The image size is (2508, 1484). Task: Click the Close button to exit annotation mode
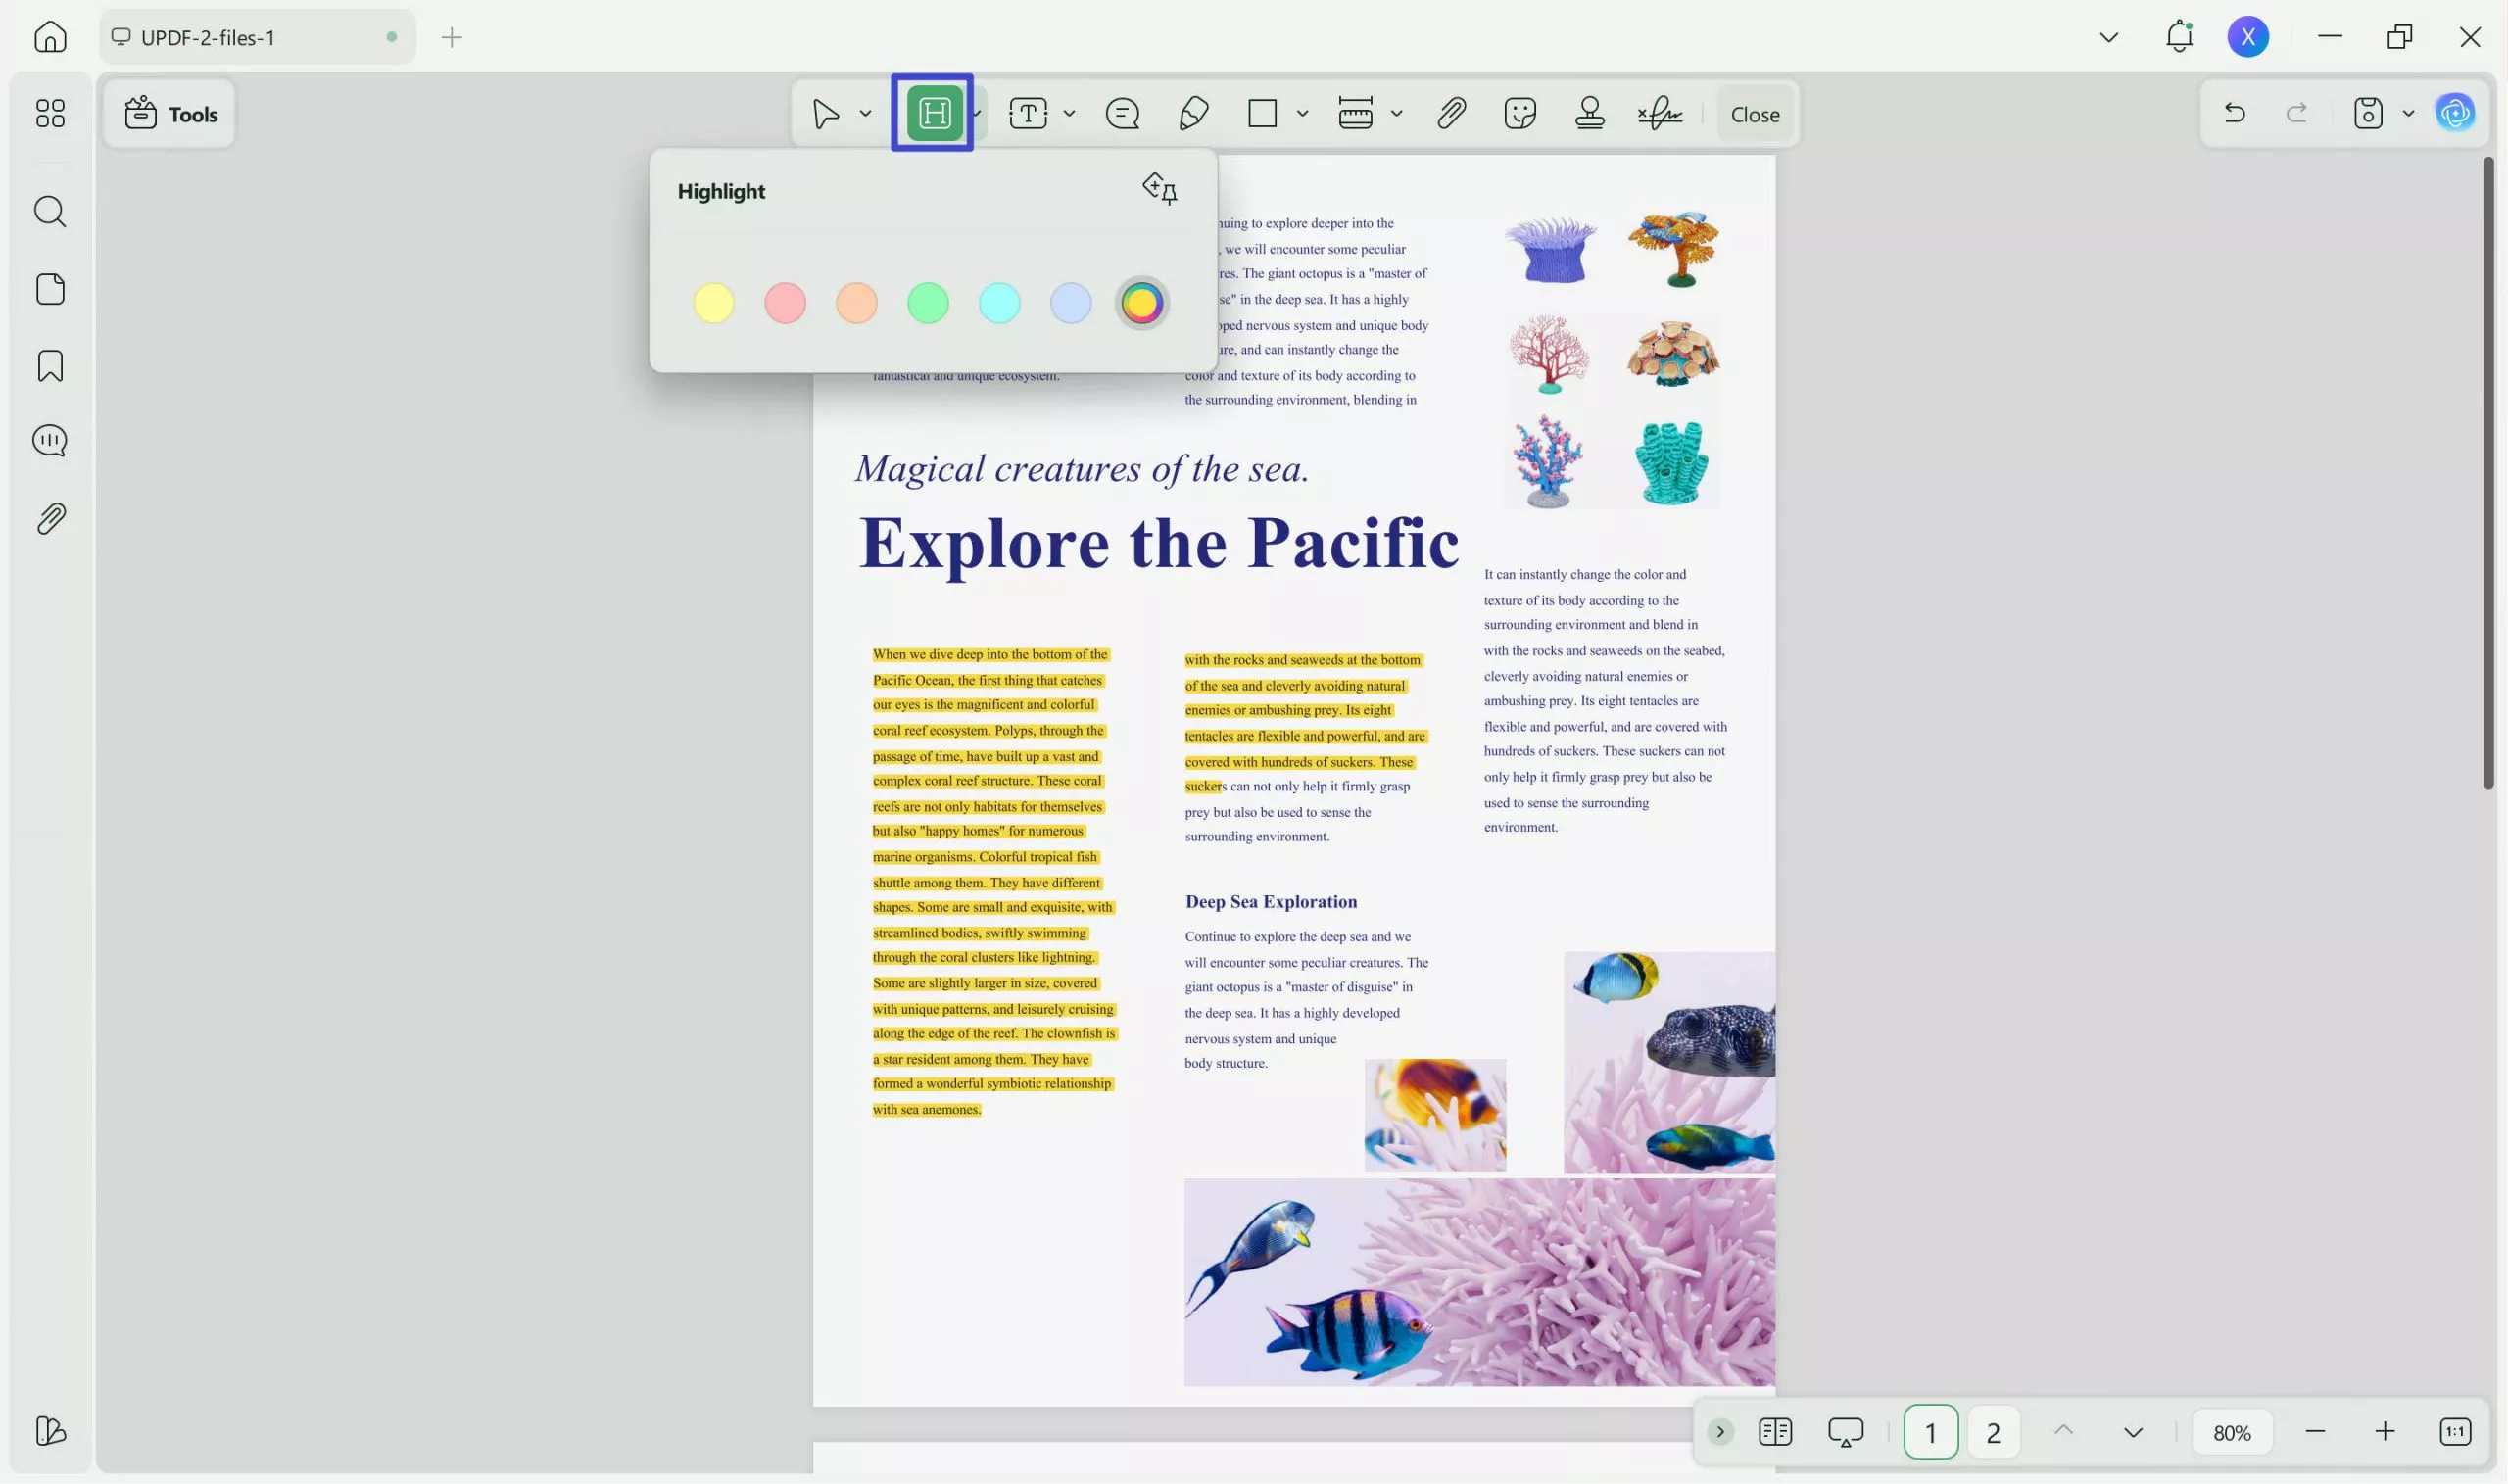pos(1754,113)
